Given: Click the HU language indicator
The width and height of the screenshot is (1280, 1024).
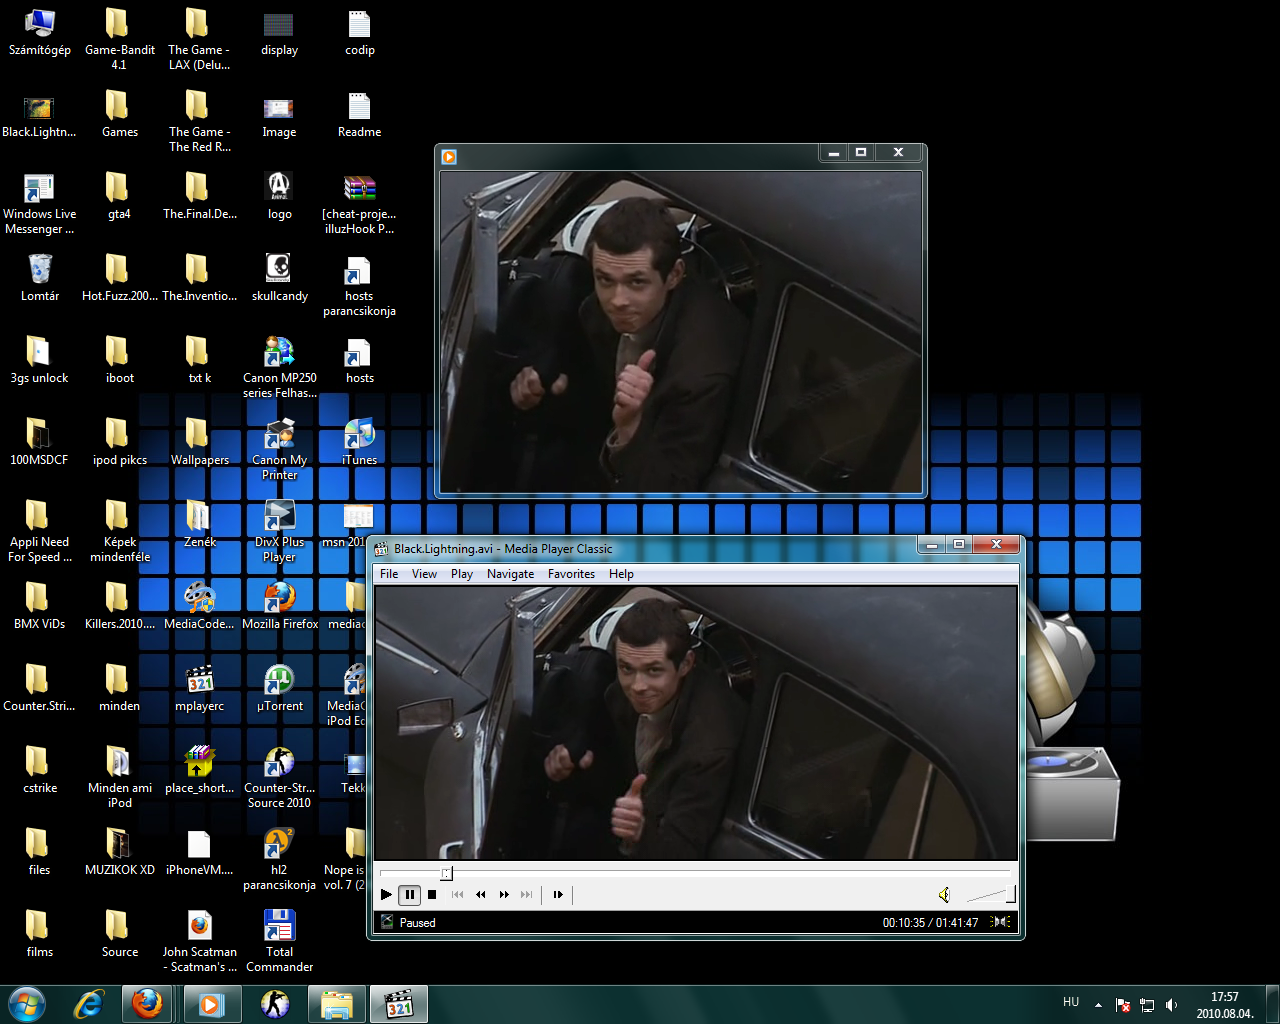Looking at the screenshot, I should point(1071,1002).
